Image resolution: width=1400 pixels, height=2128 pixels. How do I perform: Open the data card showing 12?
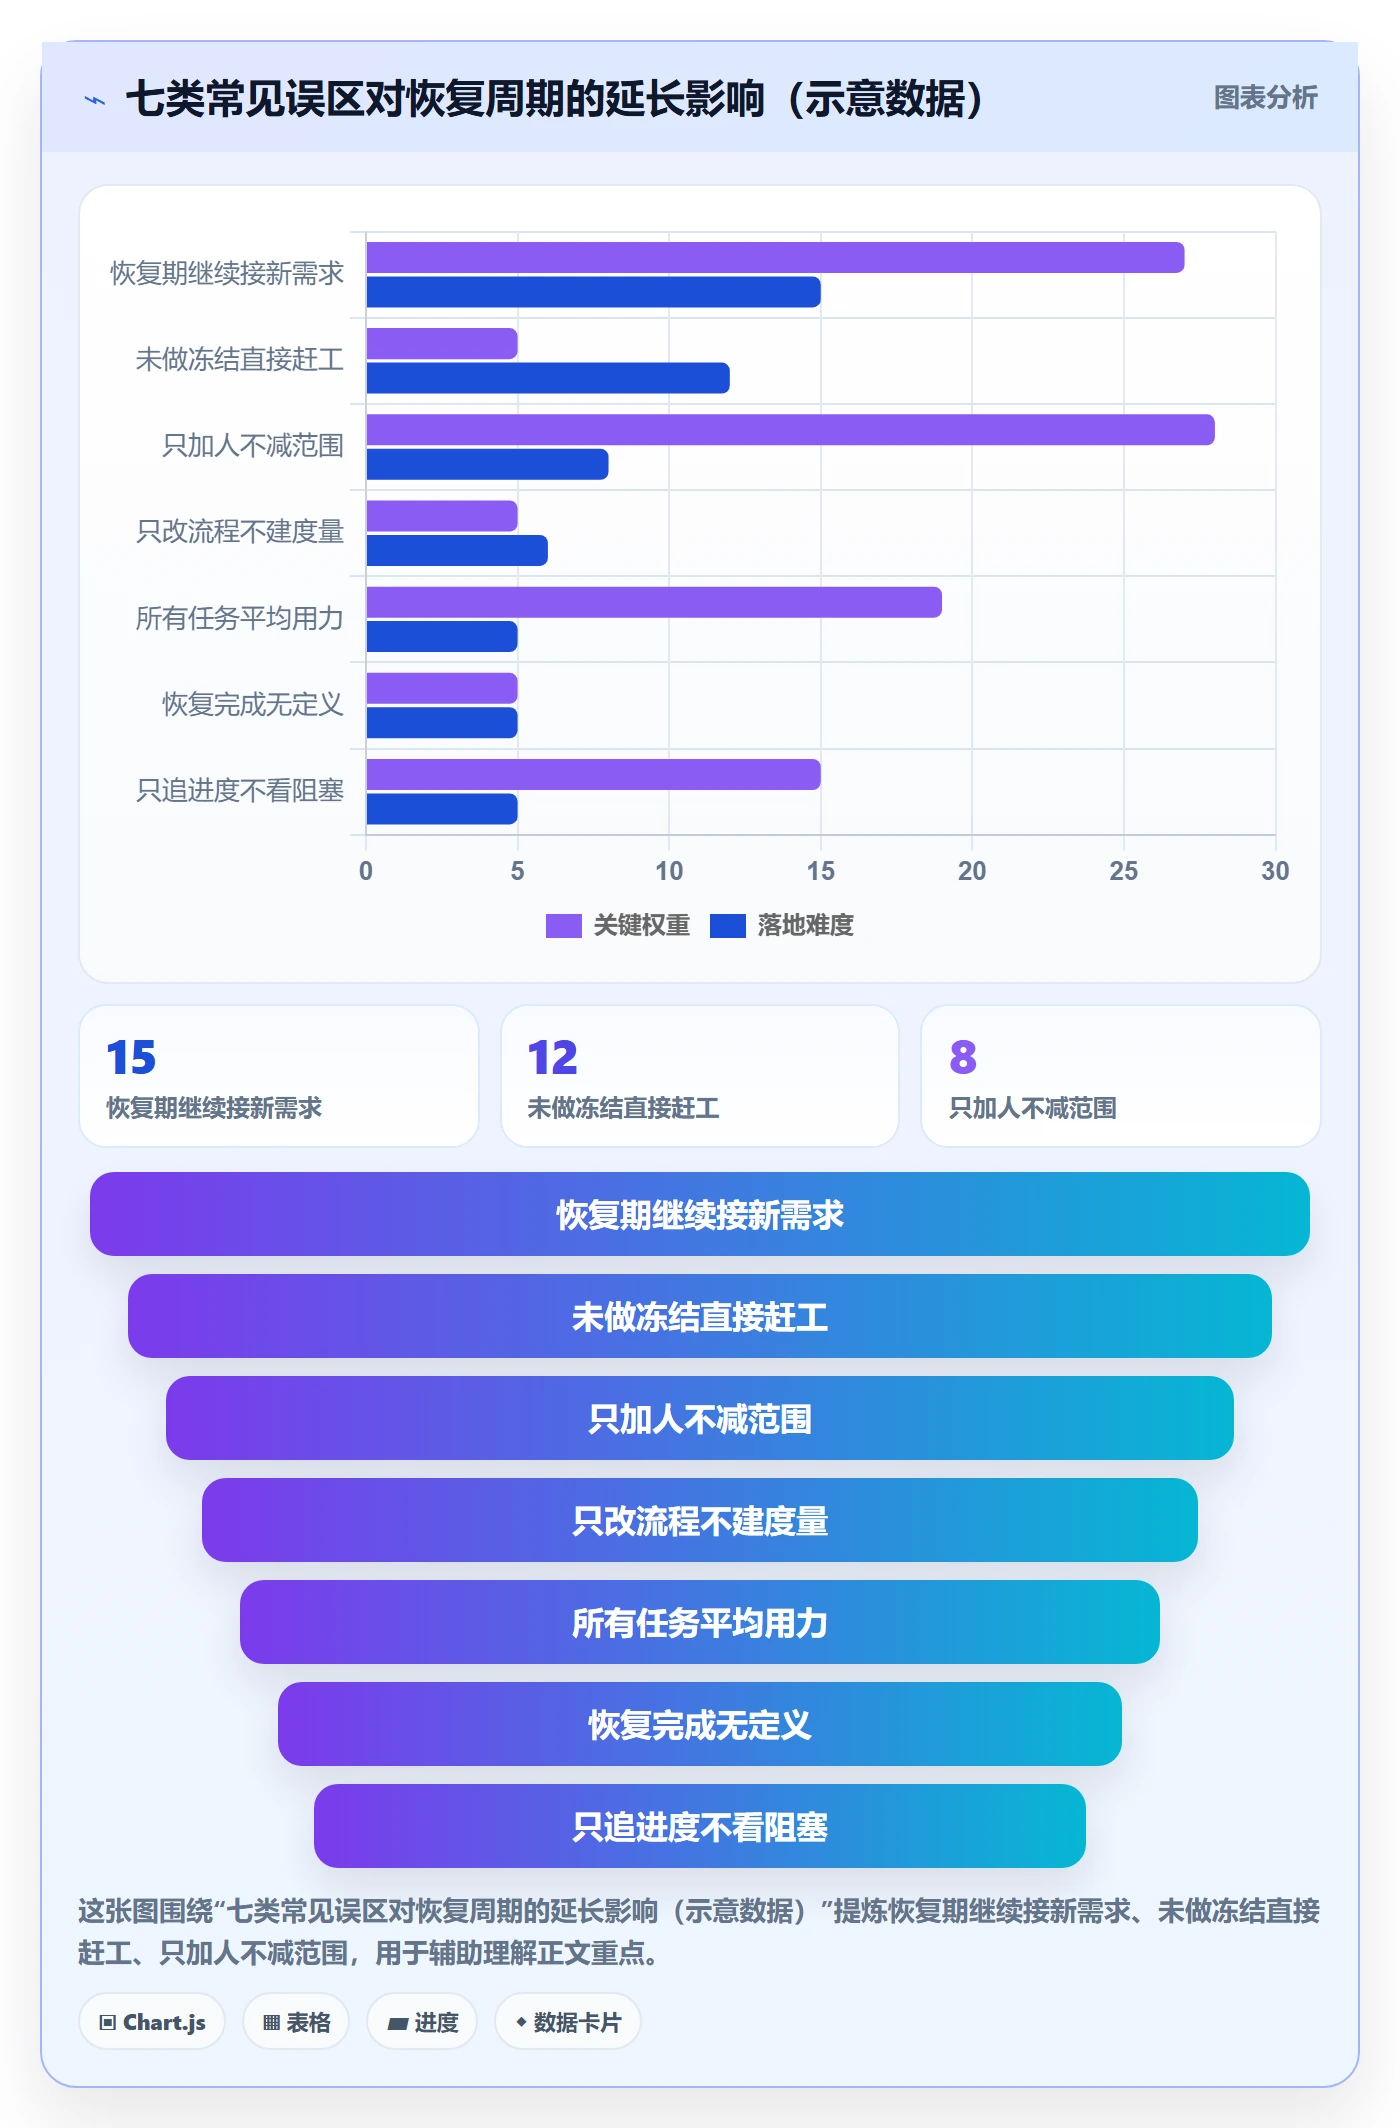[700, 1076]
